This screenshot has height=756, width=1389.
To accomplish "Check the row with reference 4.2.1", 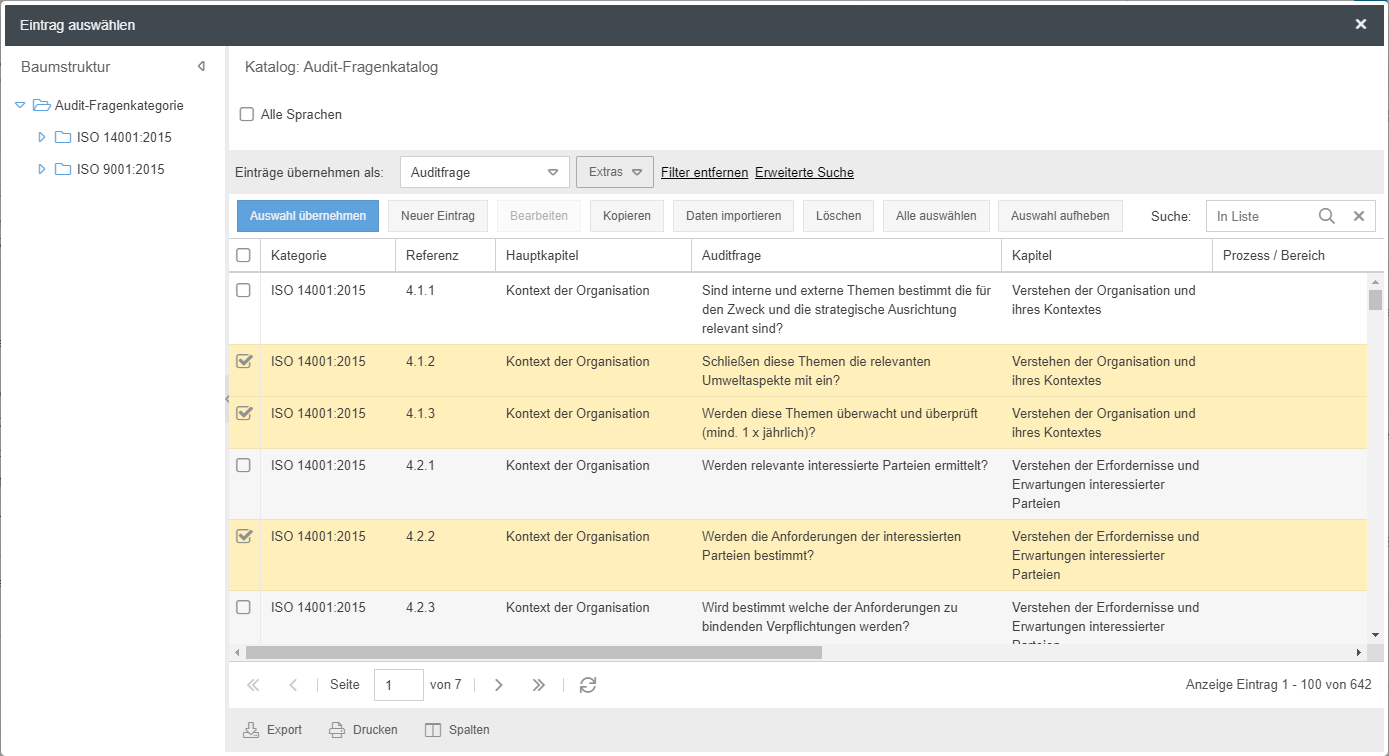I will point(244,466).
